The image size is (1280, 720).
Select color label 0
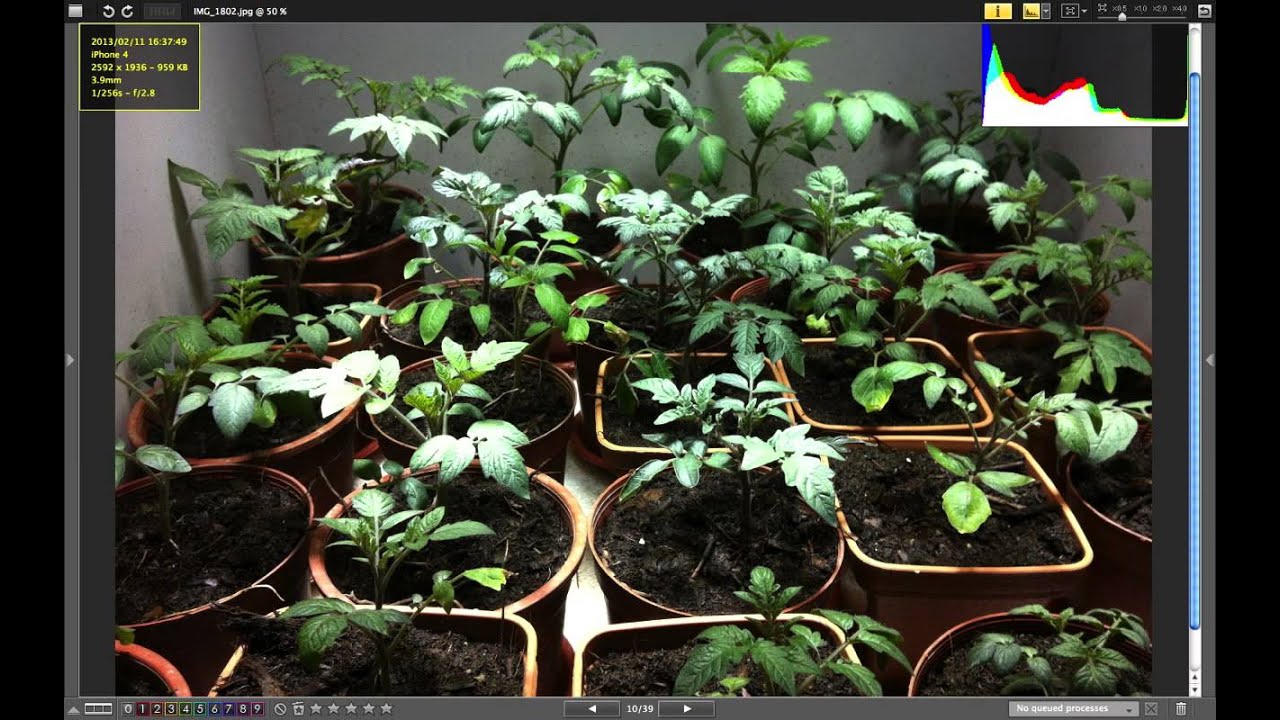[x=128, y=709]
